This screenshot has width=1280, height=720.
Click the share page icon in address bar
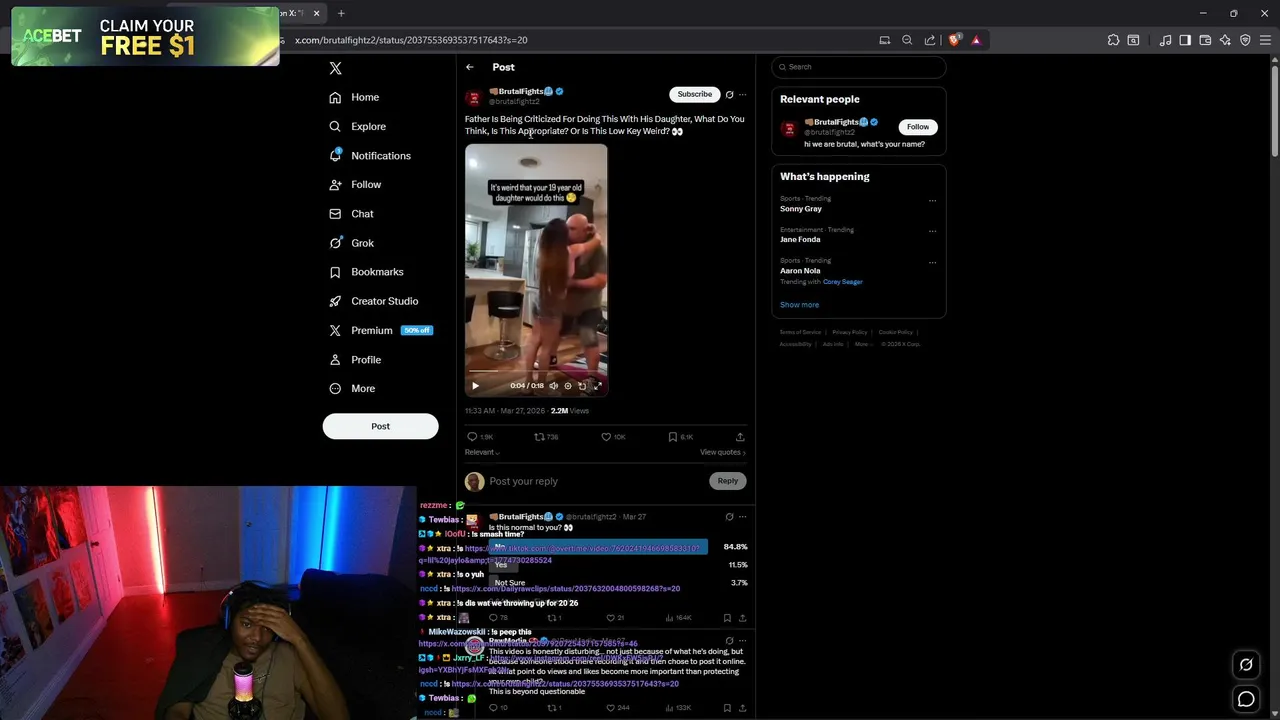tap(930, 40)
